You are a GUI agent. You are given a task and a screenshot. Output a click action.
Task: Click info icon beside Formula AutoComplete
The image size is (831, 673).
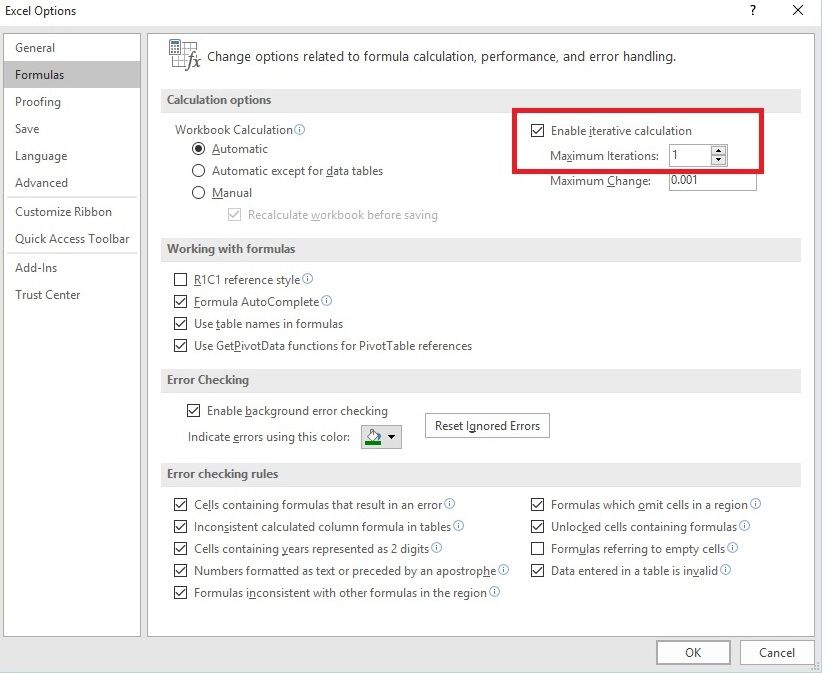(x=326, y=300)
